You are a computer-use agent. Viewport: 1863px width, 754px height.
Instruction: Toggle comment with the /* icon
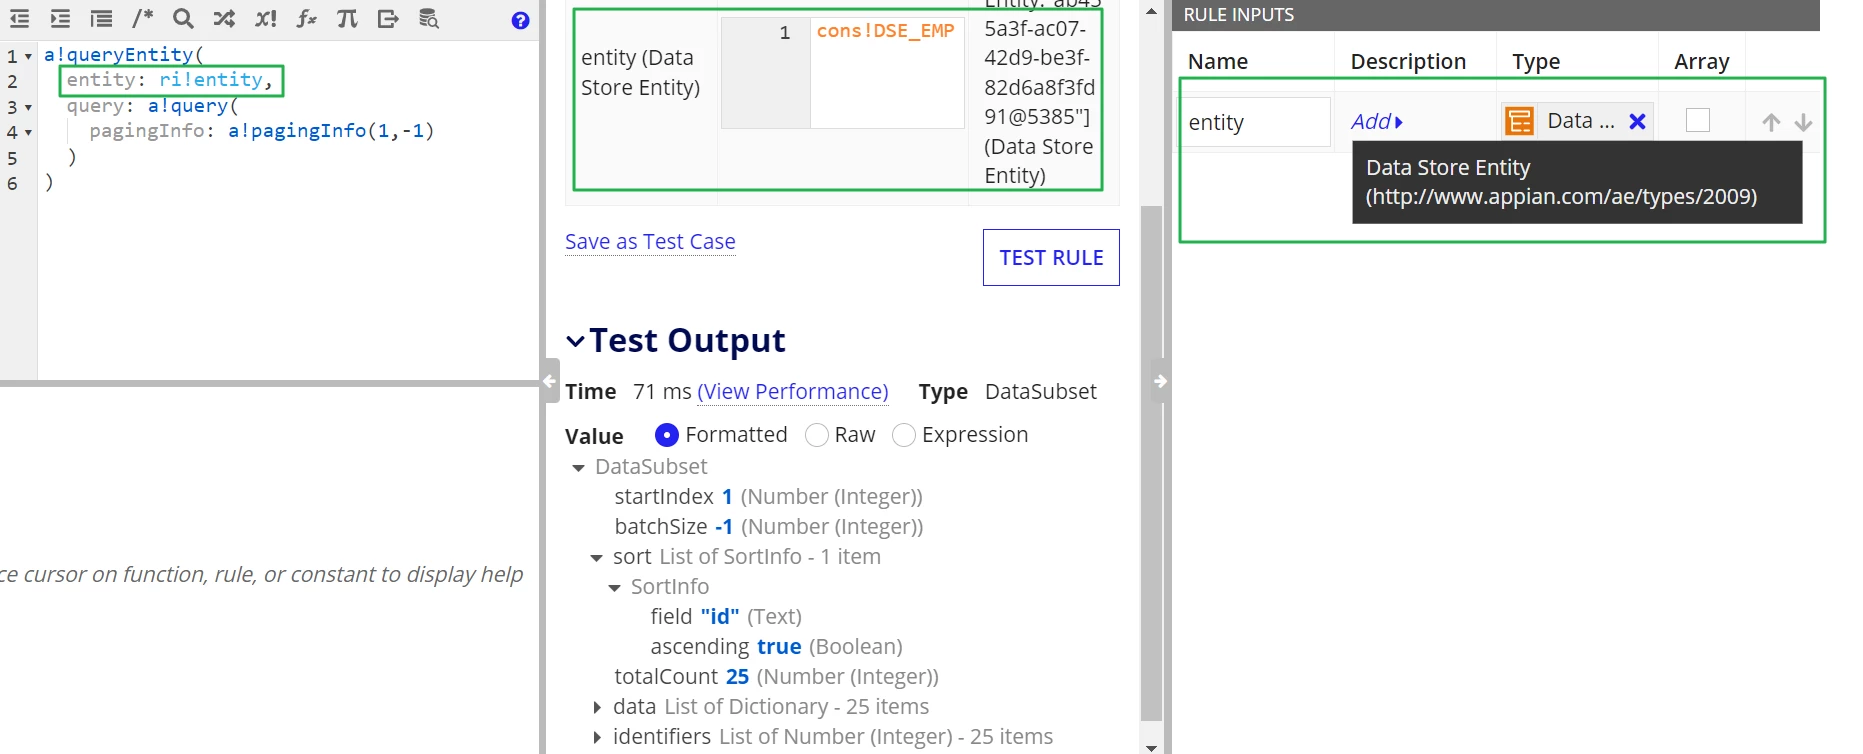[x=143, y=18]
